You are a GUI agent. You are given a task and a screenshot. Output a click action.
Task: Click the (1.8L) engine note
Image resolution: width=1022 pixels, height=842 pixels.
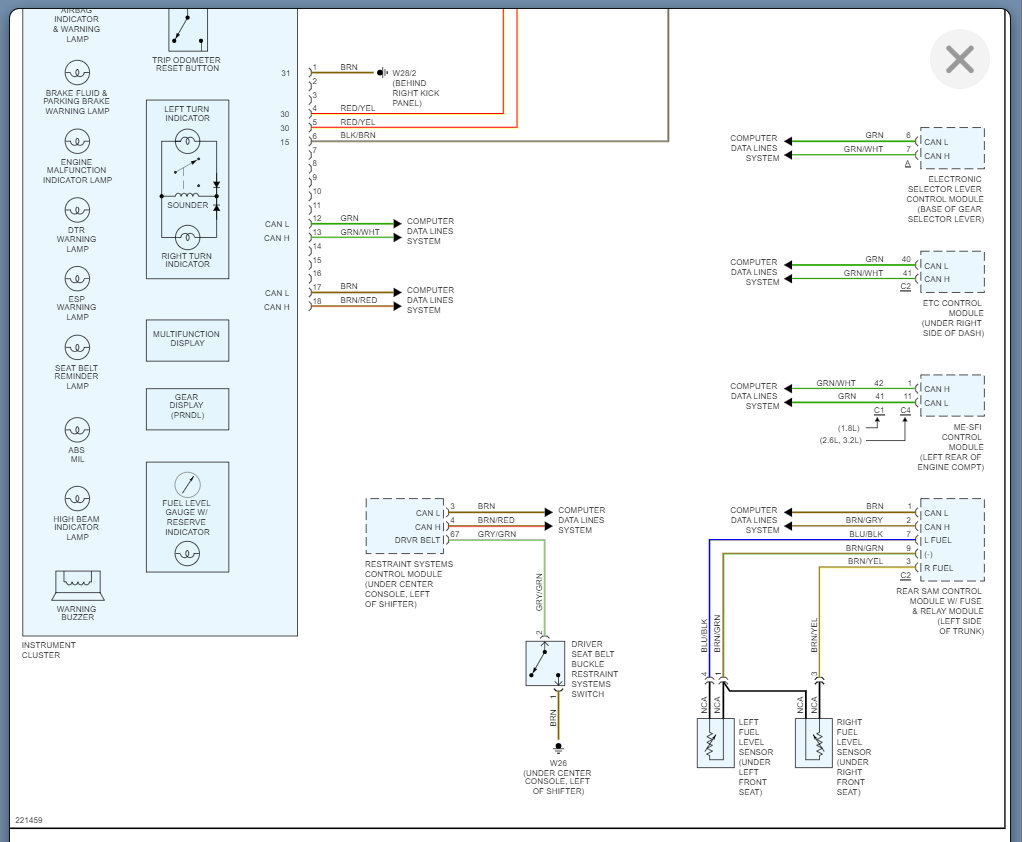coord(849,428)
